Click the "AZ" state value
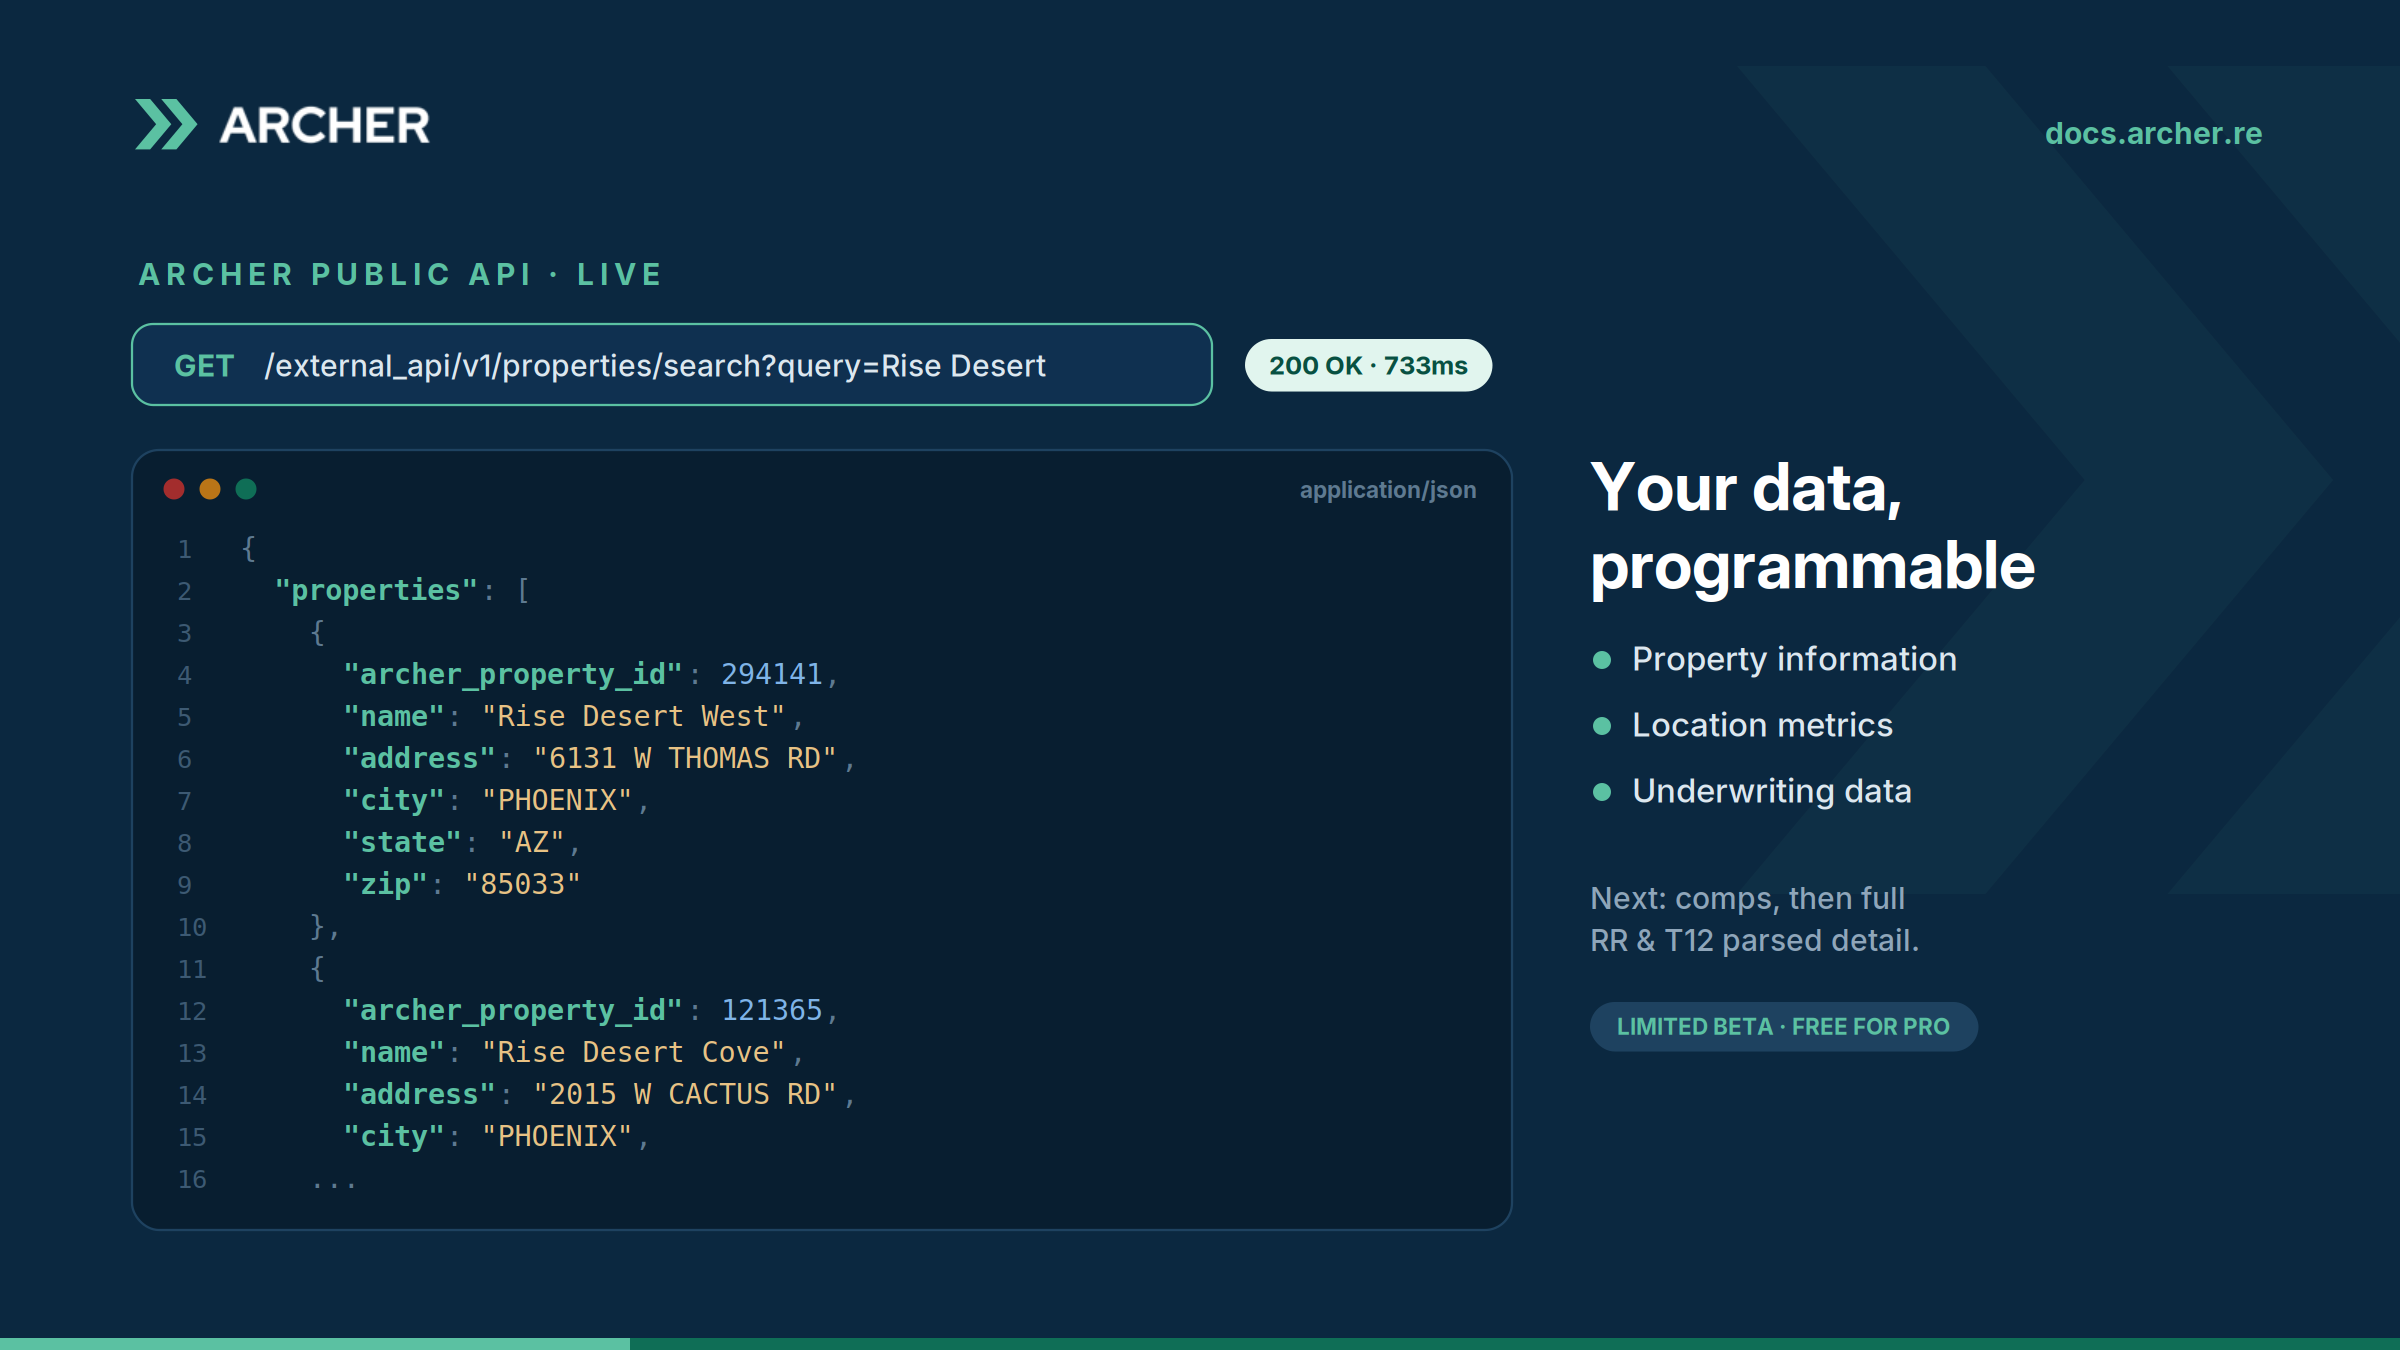The width and height of the screenshot is (2400, 1350). coord(532,843)
